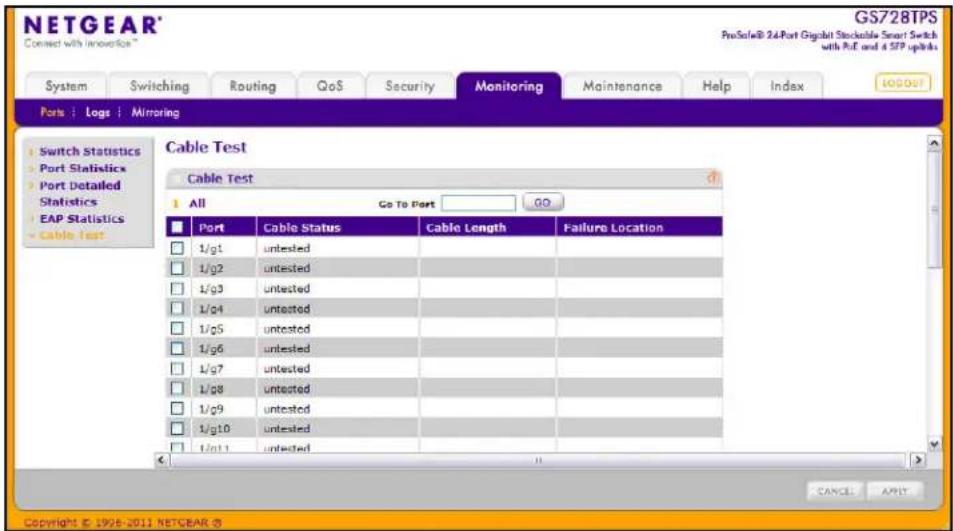
Task: Select the Logs submenu link
Action: [98, 112]
